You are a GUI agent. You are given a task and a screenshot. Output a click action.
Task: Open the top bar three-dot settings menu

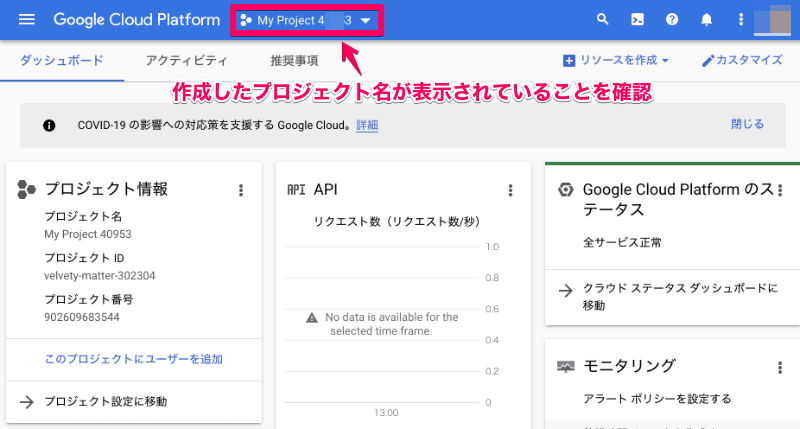point(740,20)
